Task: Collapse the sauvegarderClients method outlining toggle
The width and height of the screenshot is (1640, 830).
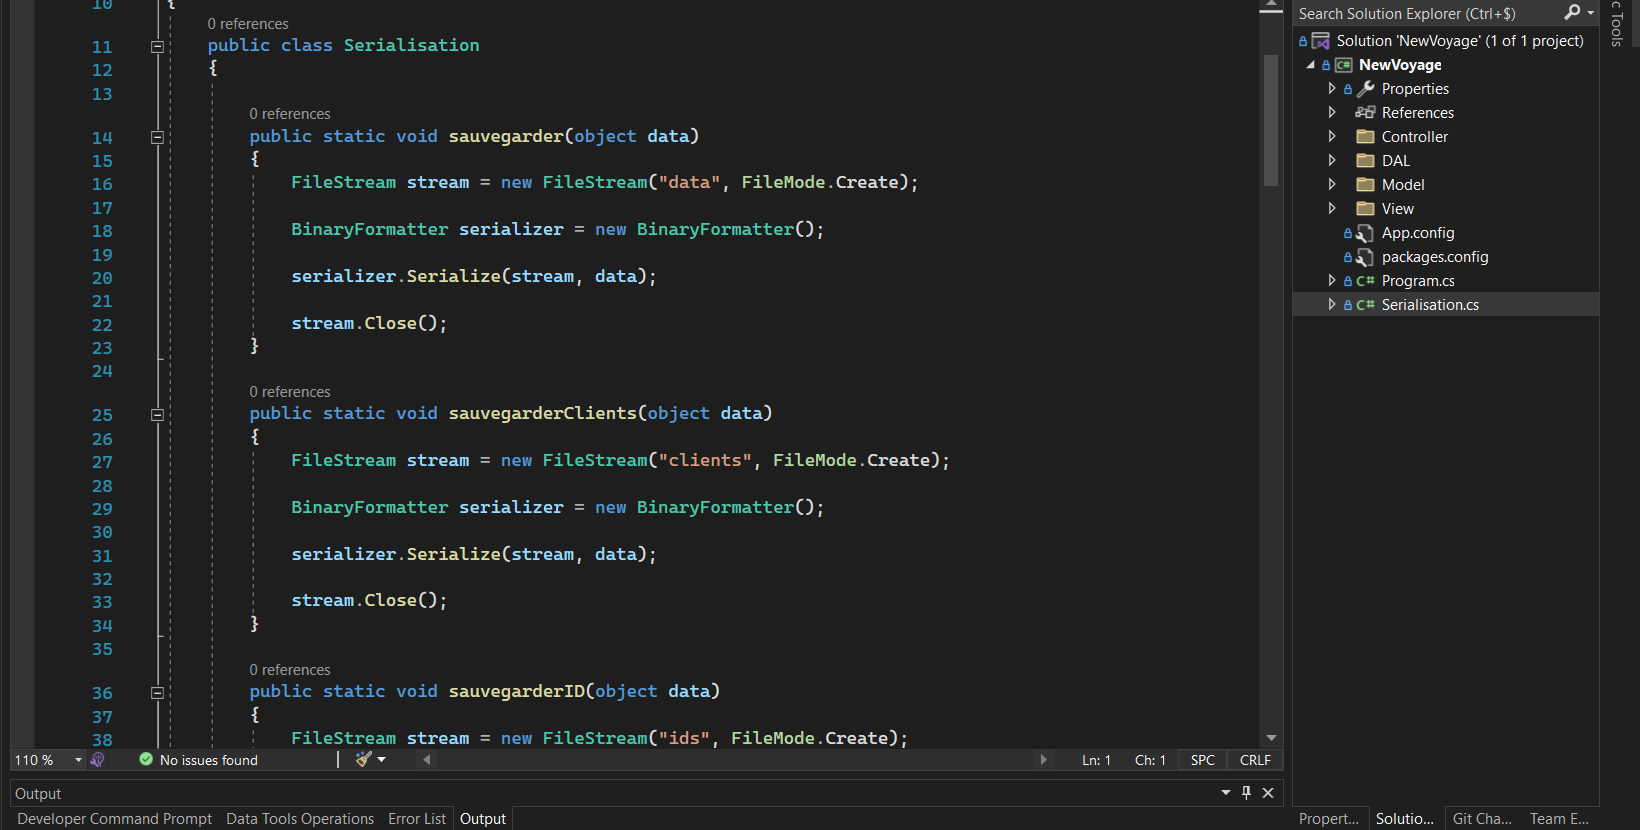Action: [157, 415]
